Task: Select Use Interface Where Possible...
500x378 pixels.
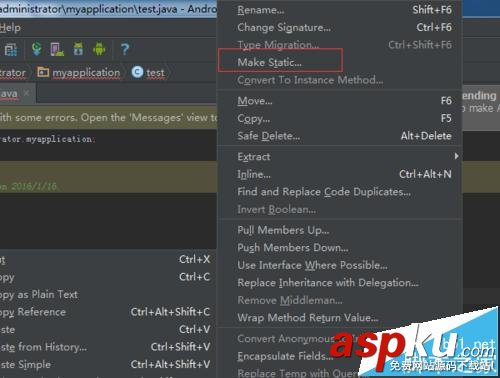Action: tap(340, 265)
